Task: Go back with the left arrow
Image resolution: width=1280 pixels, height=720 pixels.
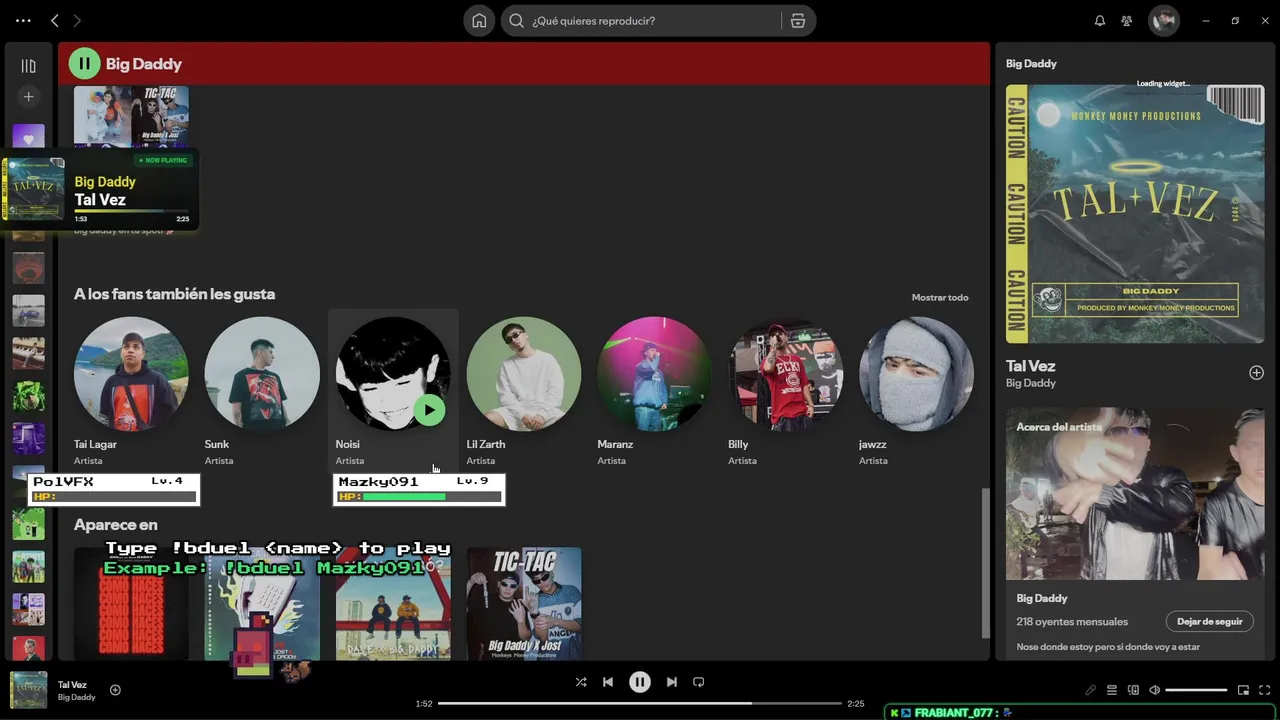Action: click(55, 20)
